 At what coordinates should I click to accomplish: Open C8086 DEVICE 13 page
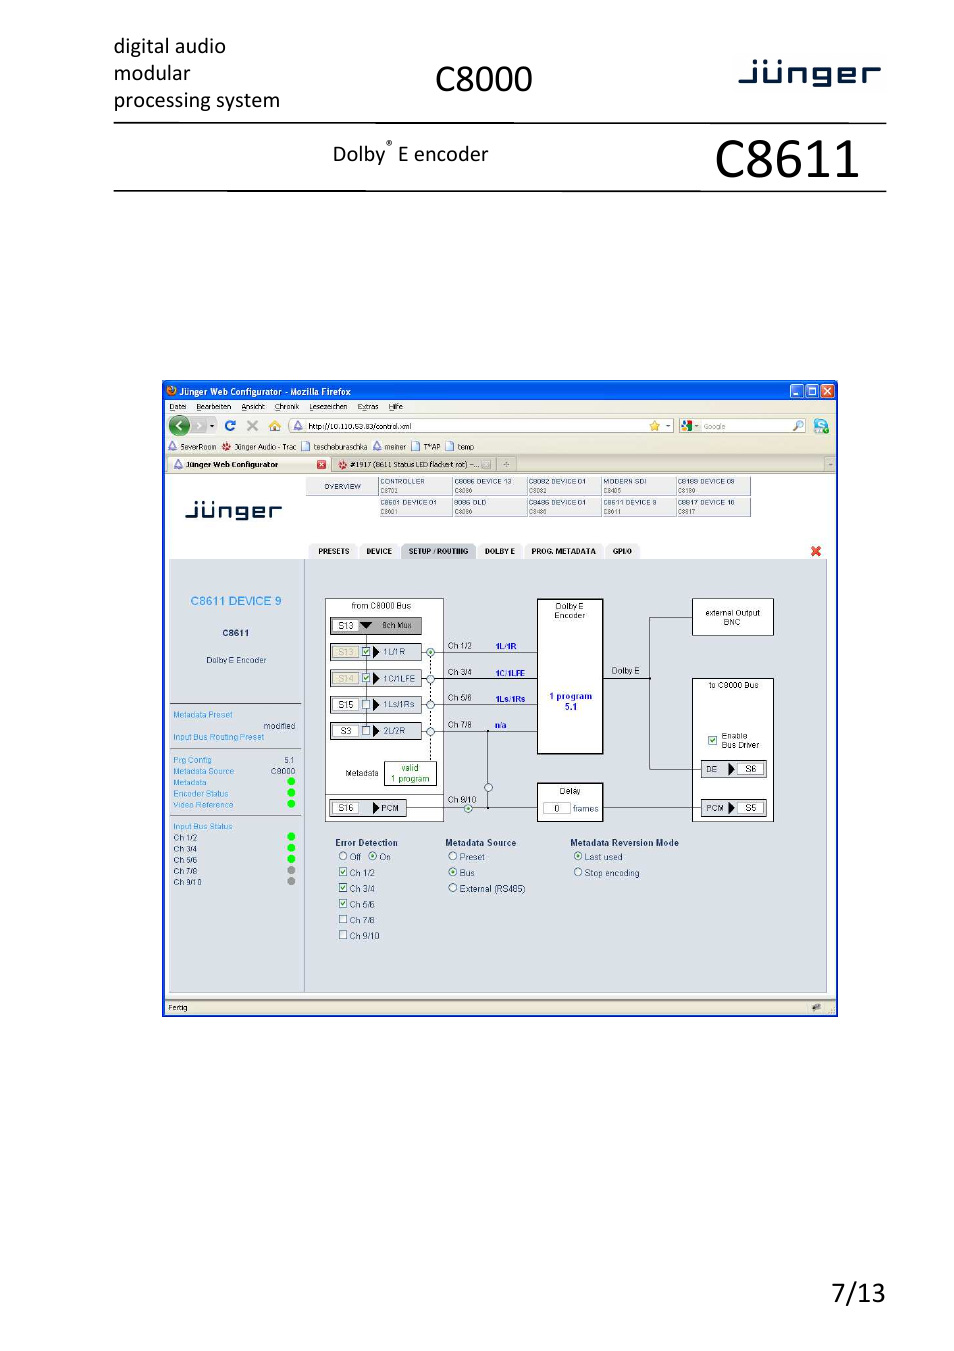(x=489, y=486)
